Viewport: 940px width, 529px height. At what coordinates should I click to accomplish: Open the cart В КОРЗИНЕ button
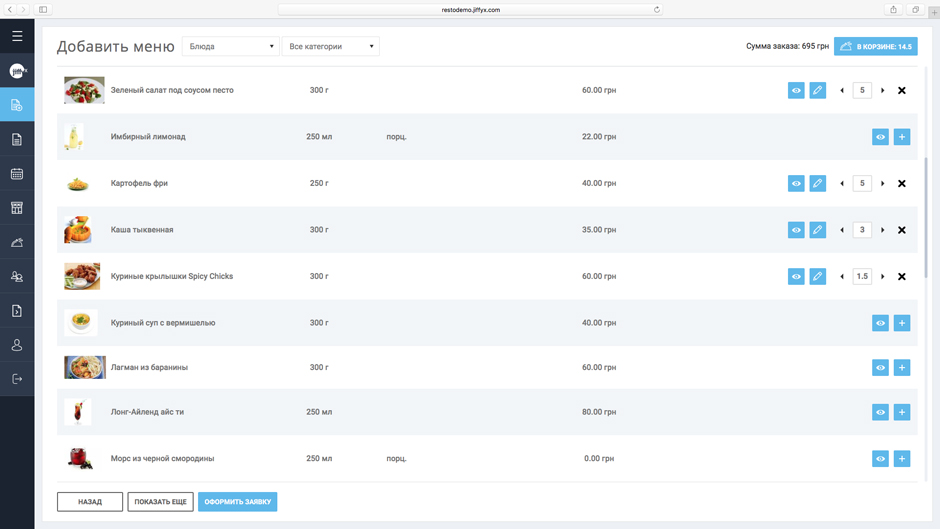point(875,47)
